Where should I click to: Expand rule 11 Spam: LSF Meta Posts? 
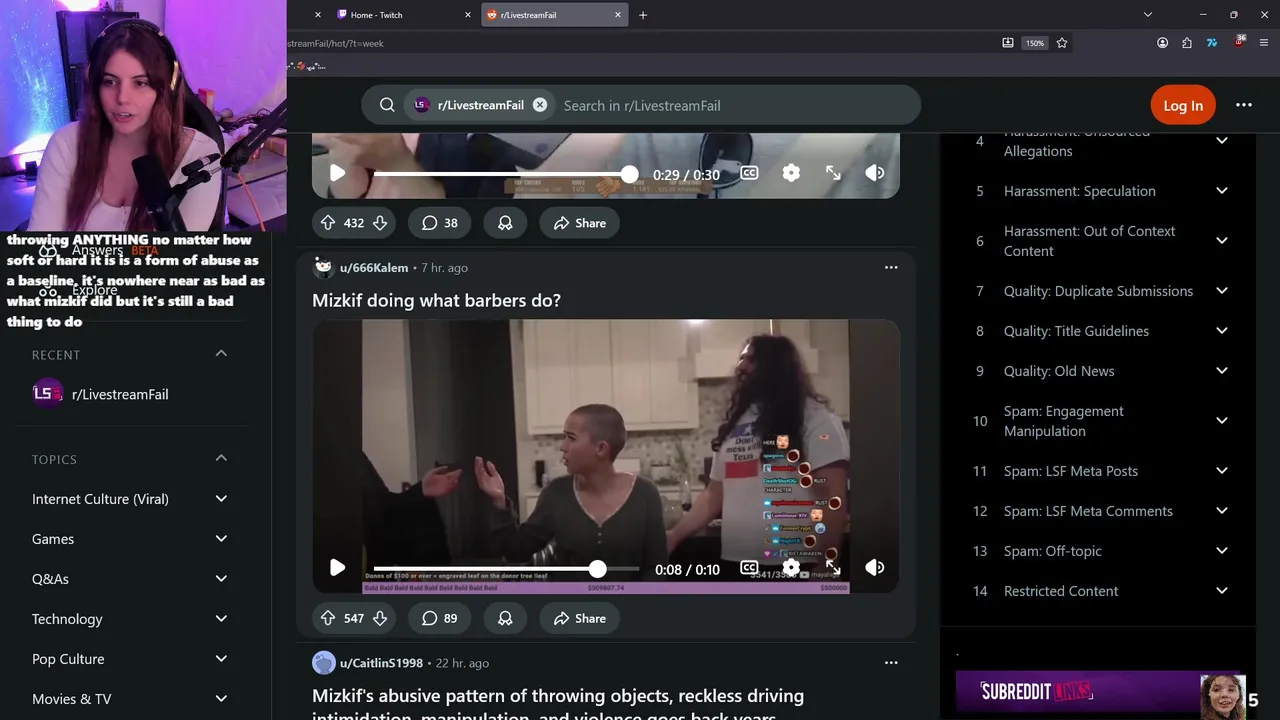1222,471
